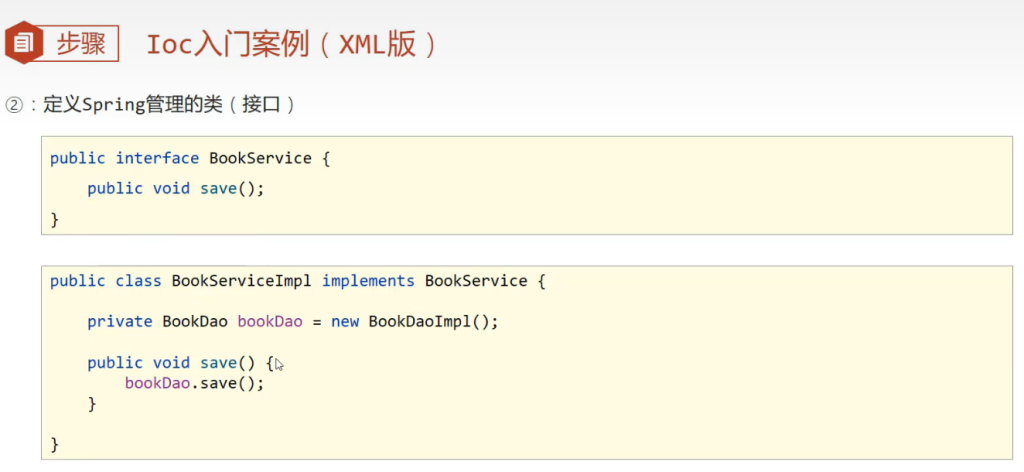Click the 步骤 label box
This screenshot has height=472, width=1024.
(x=81, y=44)
